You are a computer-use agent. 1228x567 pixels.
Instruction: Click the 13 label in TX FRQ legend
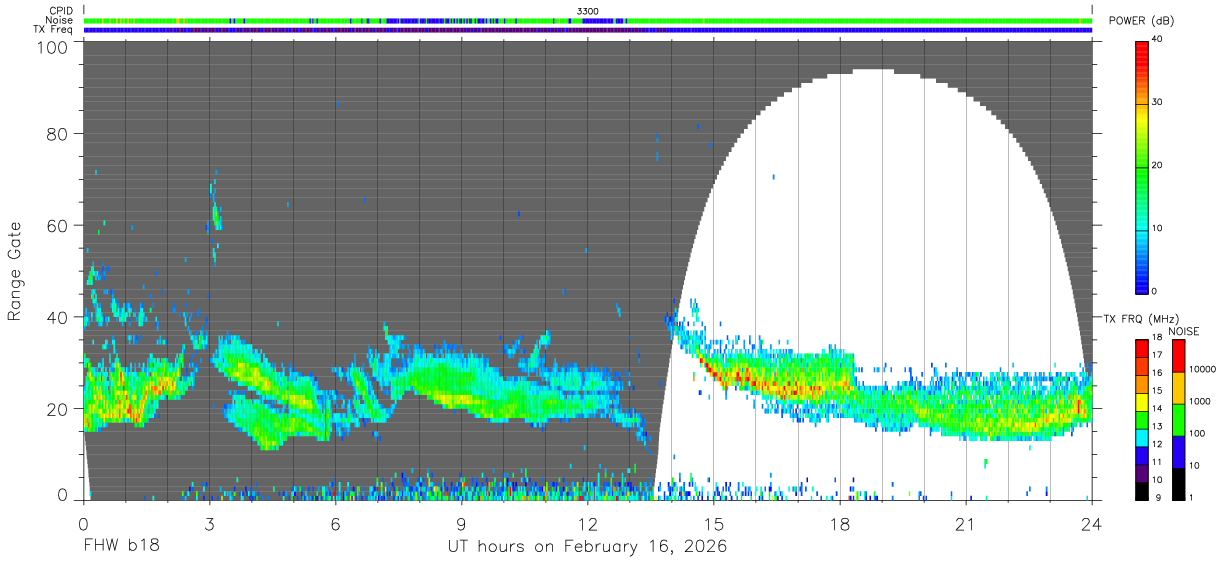pos(1157,426)
